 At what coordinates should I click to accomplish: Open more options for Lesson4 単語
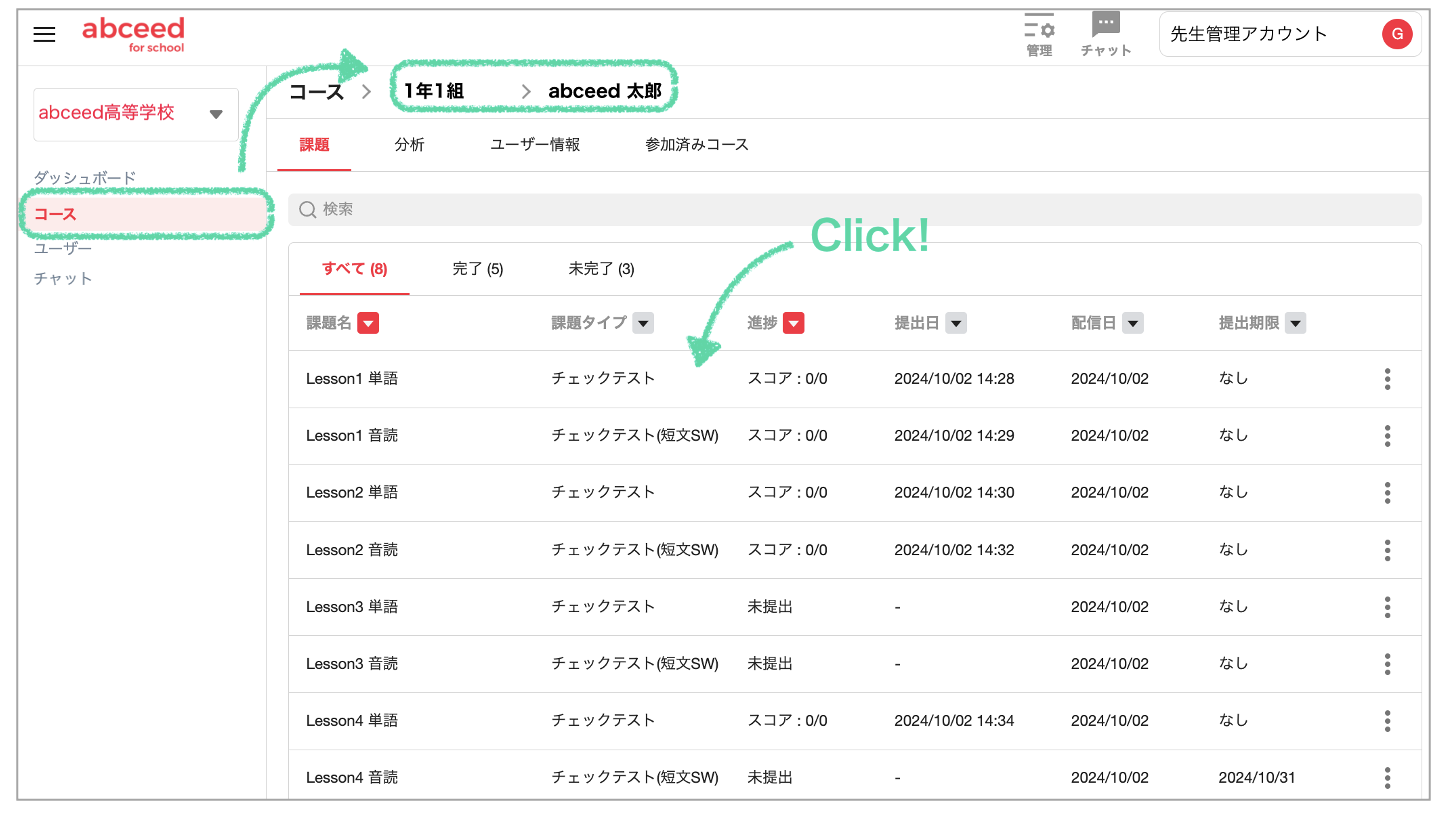pyautogui.click(x=1387, y=721)
